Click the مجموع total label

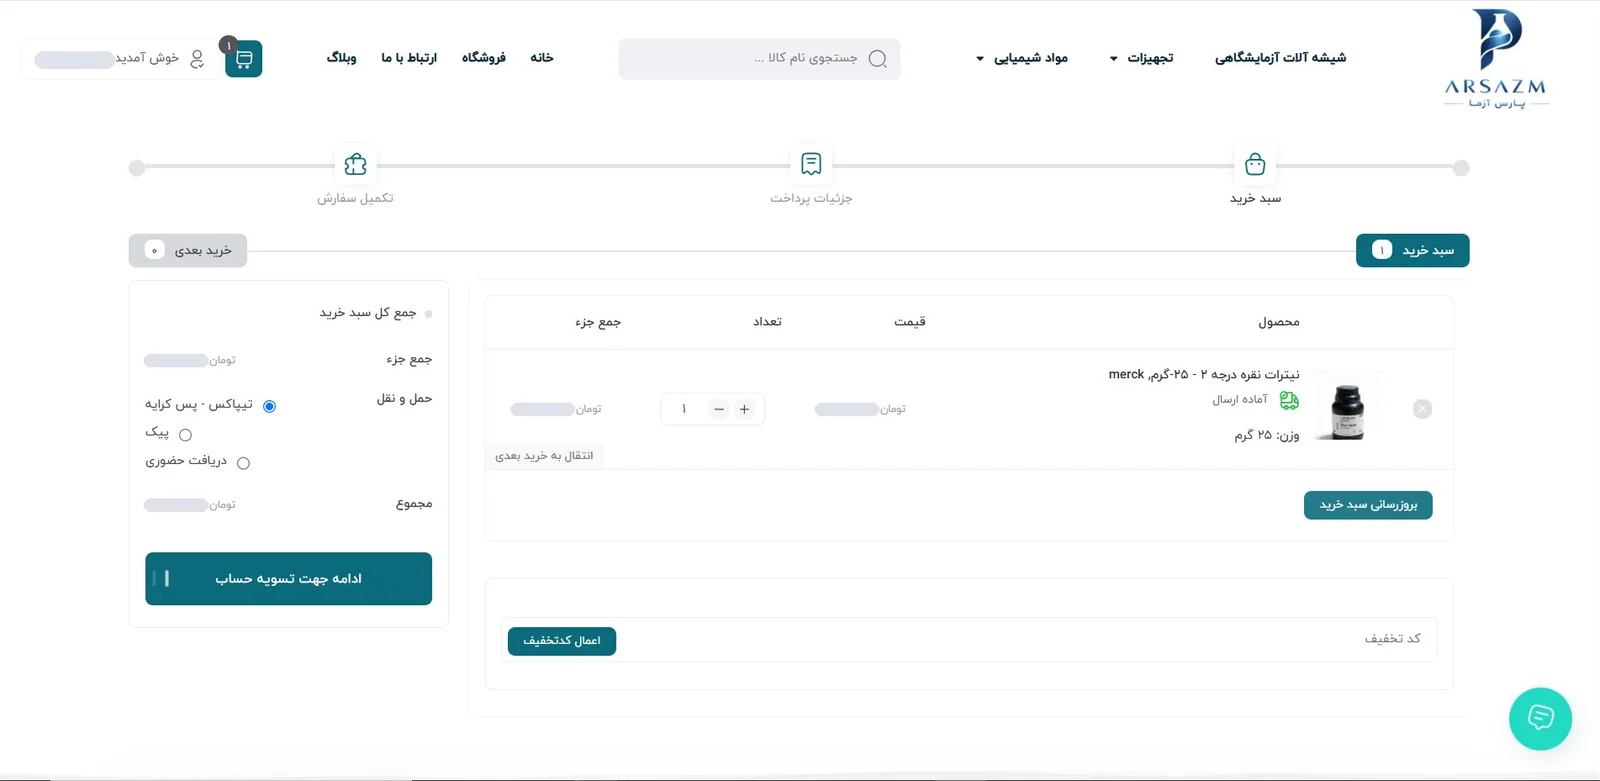(414, 504)
